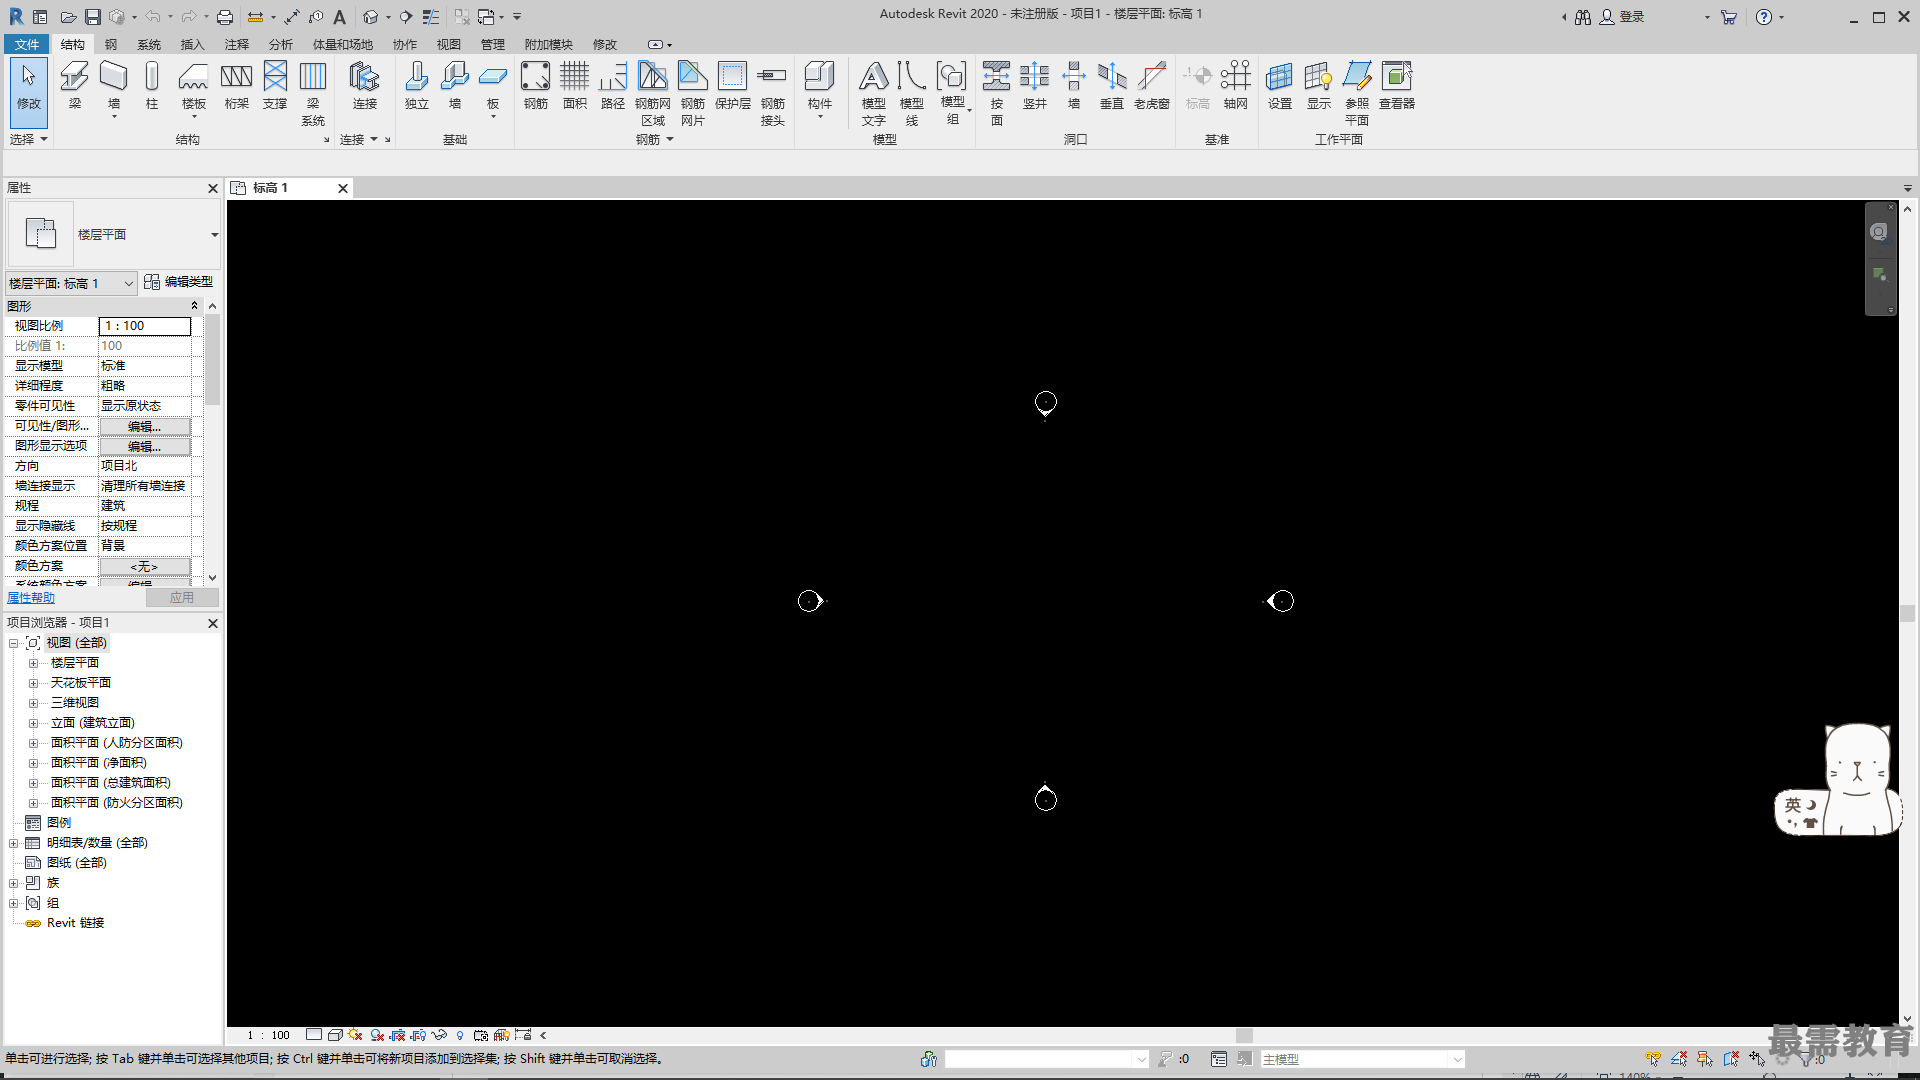Switch to the 注释 ribbon tab

(237, 44)
